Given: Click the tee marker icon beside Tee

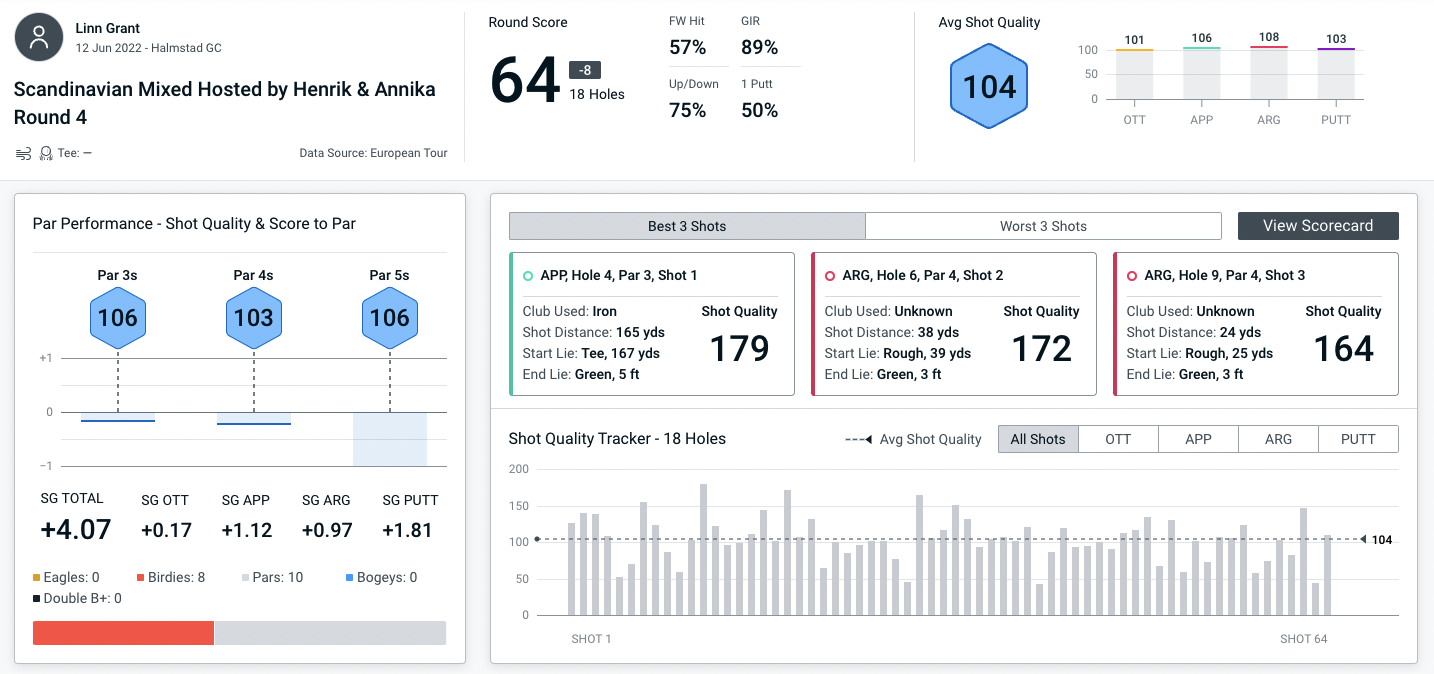Looking at the screenshot, I should pos(45,153).
